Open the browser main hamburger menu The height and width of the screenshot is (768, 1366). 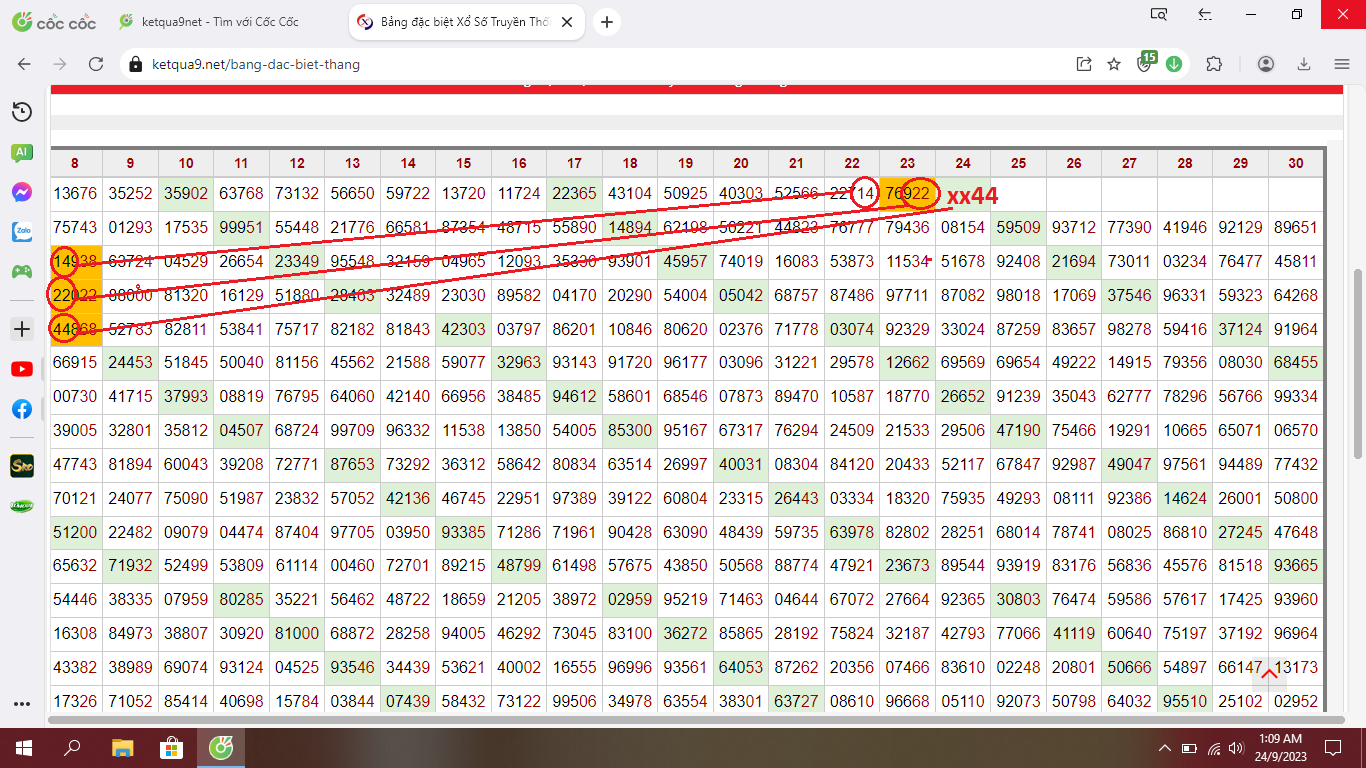pos(1342,64)
